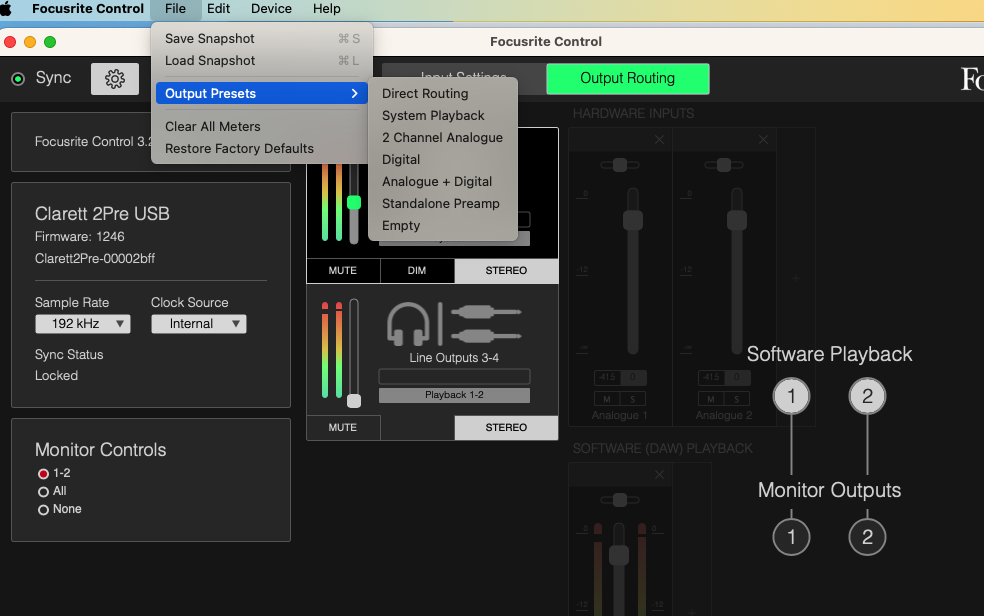Select the 1-2 monitor control radio
The image size is (984, 616).
click(43, 474)
